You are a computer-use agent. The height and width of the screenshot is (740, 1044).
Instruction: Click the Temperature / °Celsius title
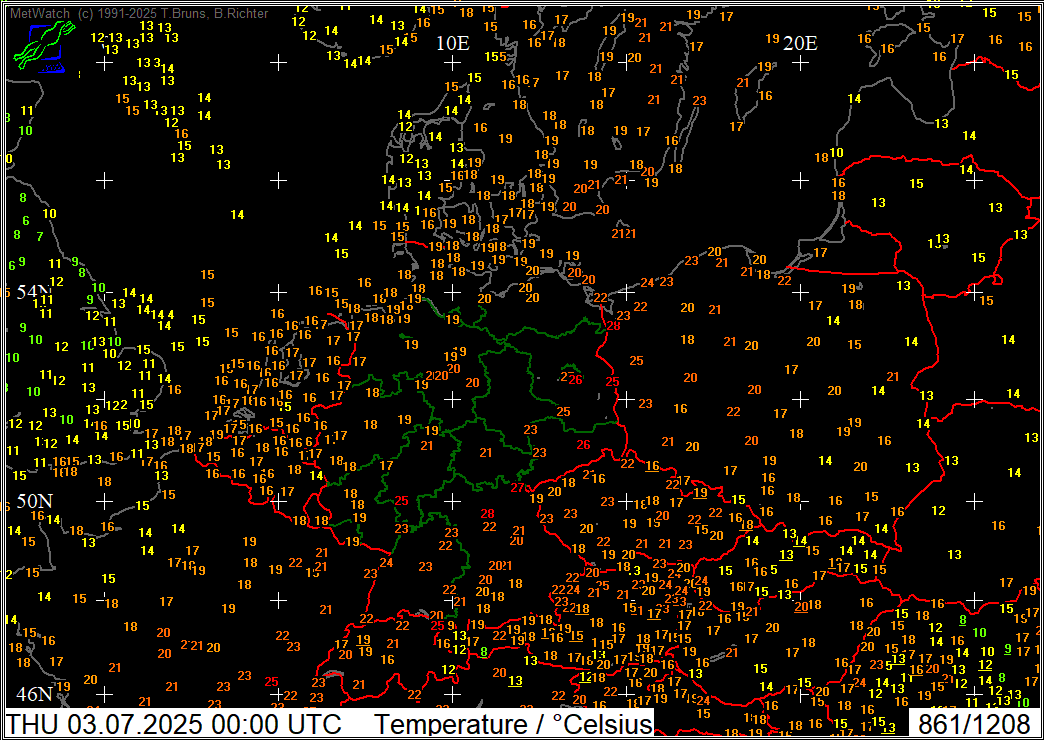pyautogui.click(x=513, y=724)
